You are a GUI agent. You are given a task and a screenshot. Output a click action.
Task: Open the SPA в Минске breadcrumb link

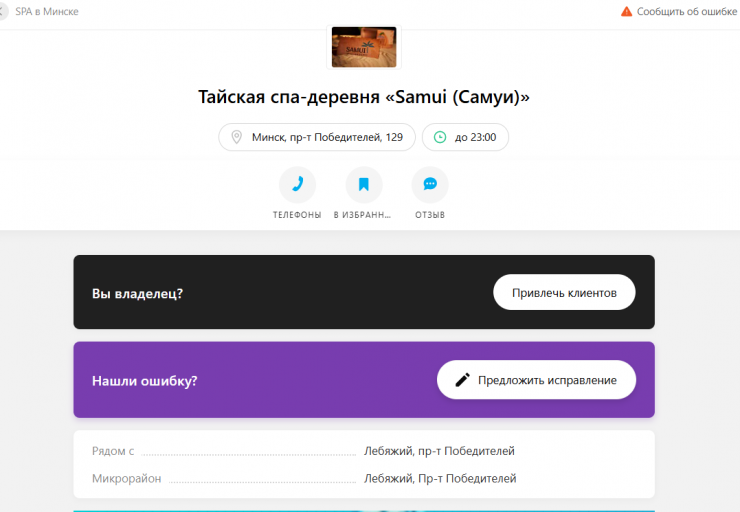(x=47, y=11)
